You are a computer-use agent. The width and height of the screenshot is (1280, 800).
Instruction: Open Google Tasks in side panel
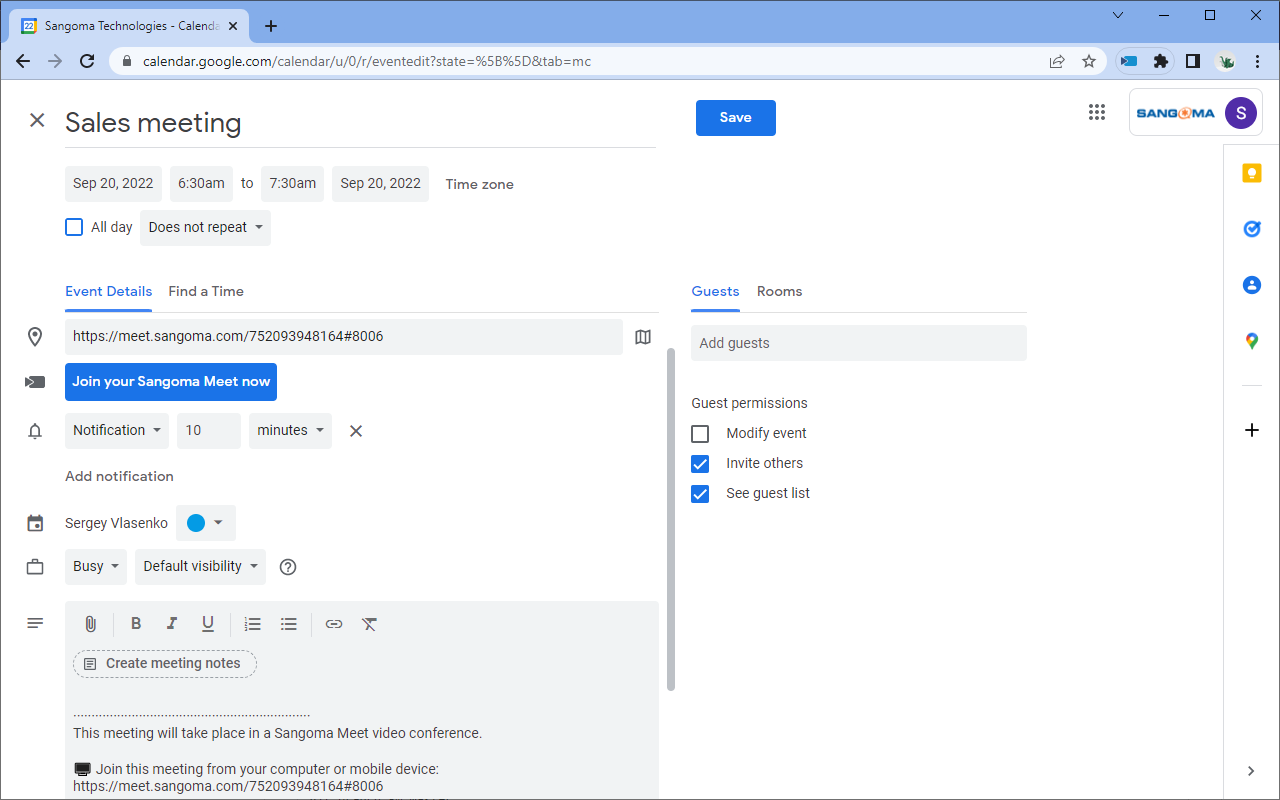(1251, 229)
